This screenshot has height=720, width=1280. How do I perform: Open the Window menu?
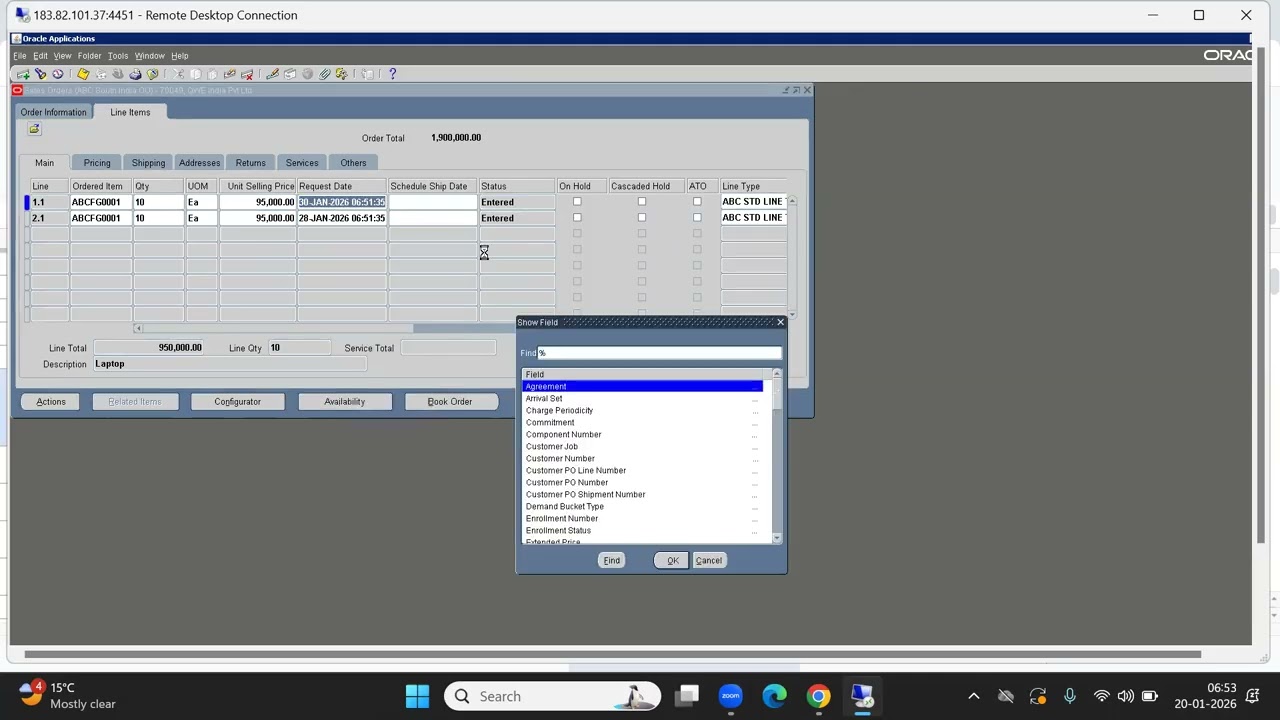coord(149,56)
